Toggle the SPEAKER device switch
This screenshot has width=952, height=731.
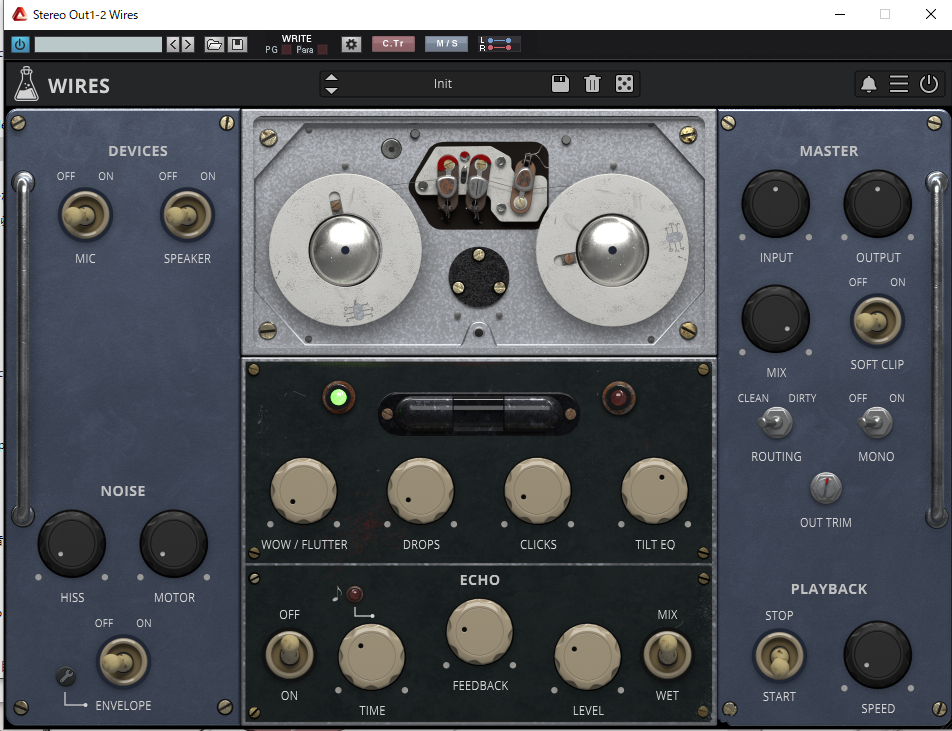pyautogui.click(x=187, y=215)
